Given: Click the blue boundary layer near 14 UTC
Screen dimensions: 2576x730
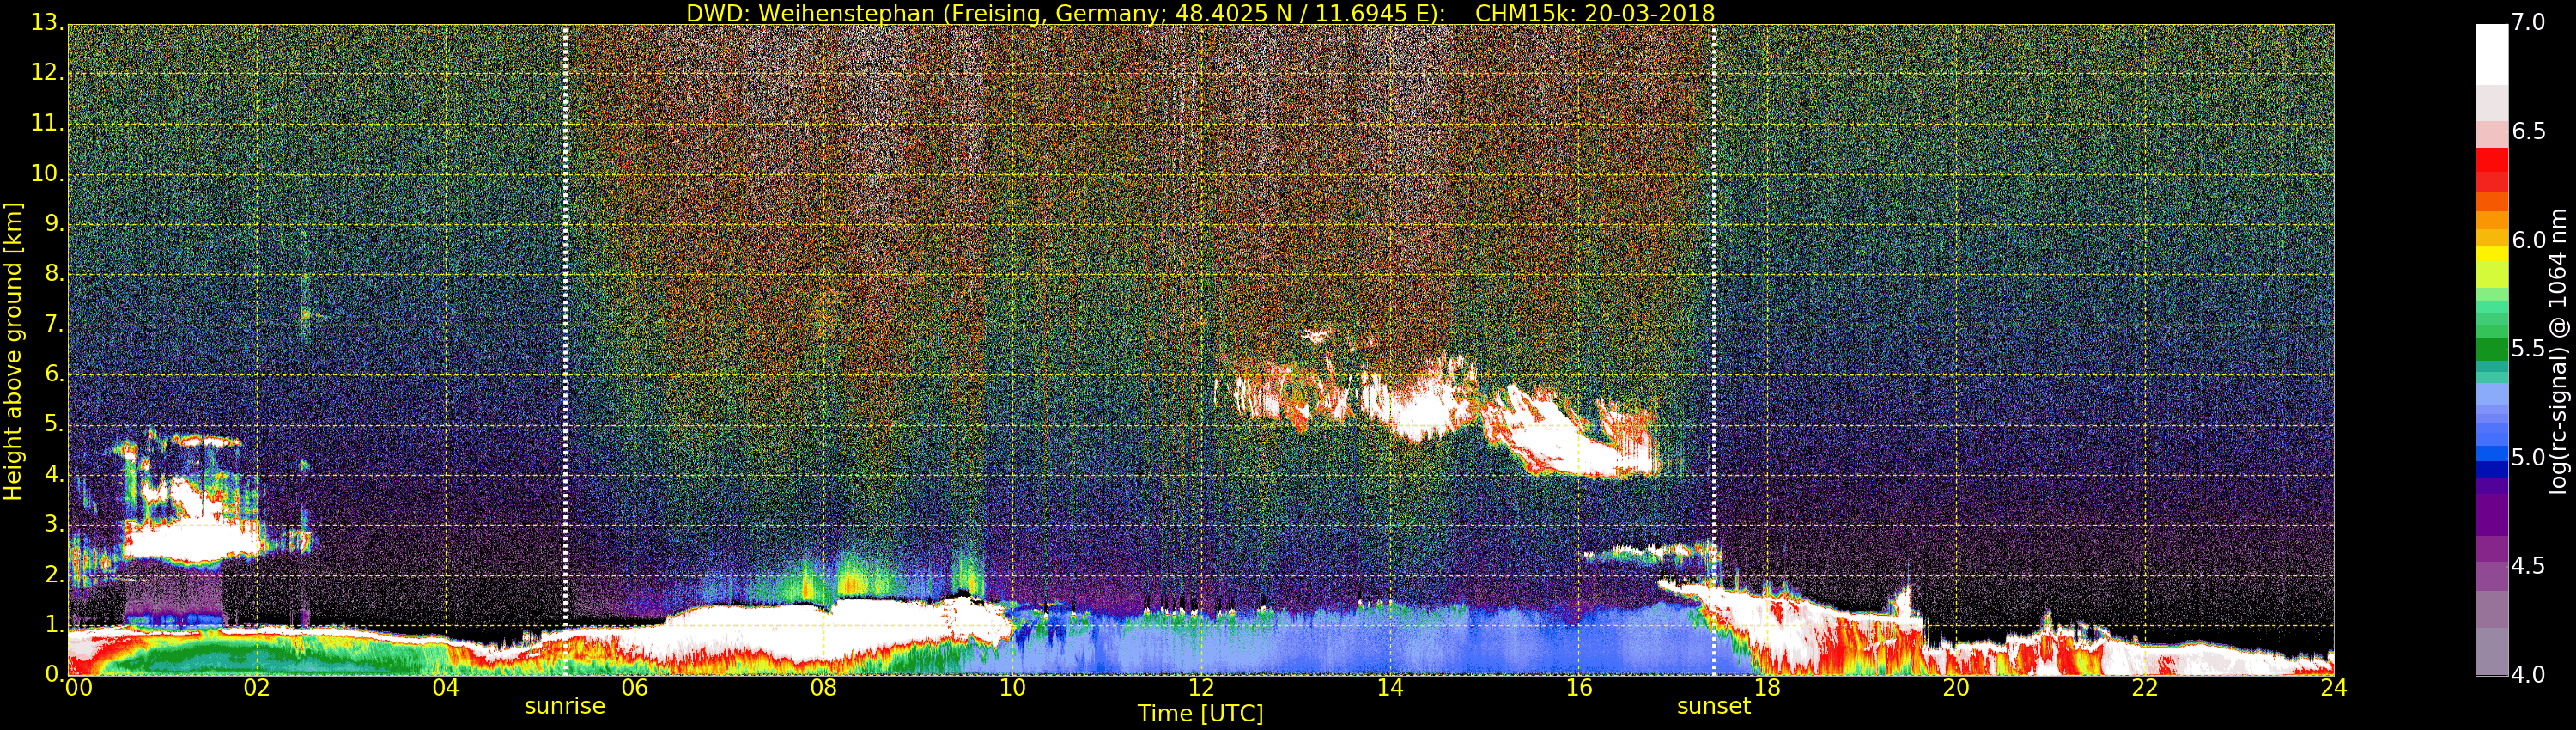Looking at the screenshot, I should 1390,645.
